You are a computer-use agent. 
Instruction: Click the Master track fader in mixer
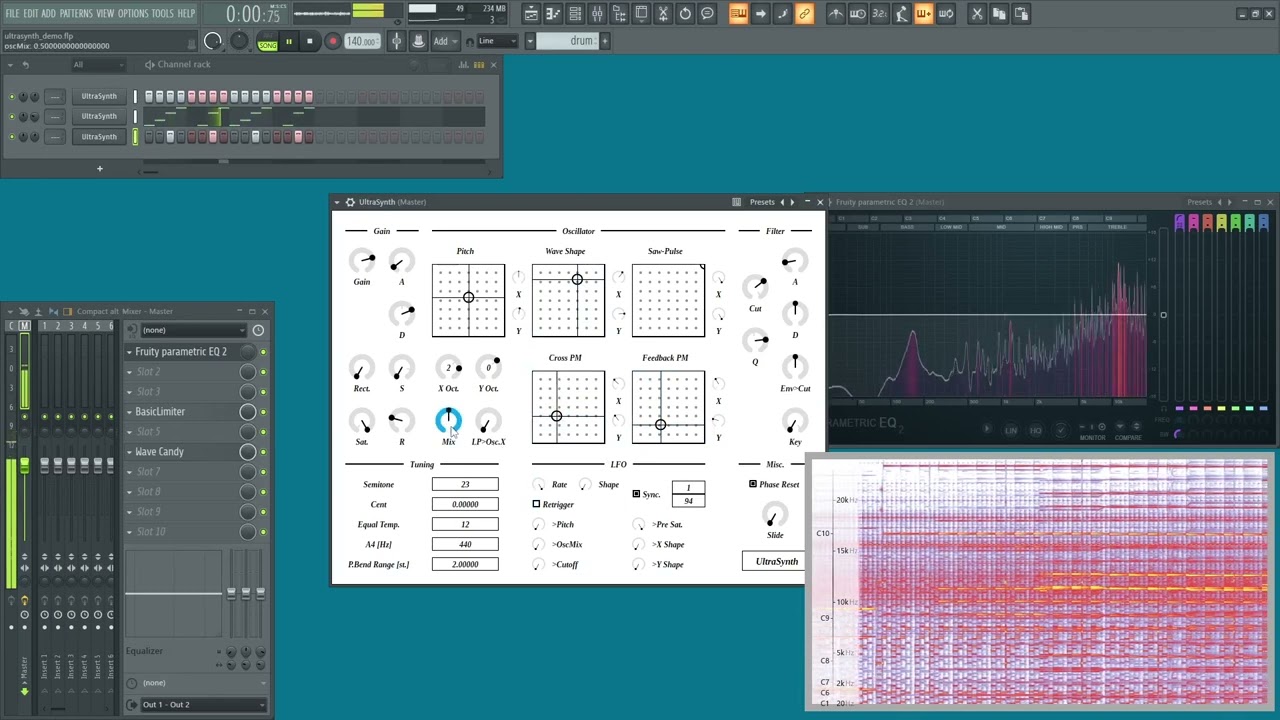pos(24,467)
